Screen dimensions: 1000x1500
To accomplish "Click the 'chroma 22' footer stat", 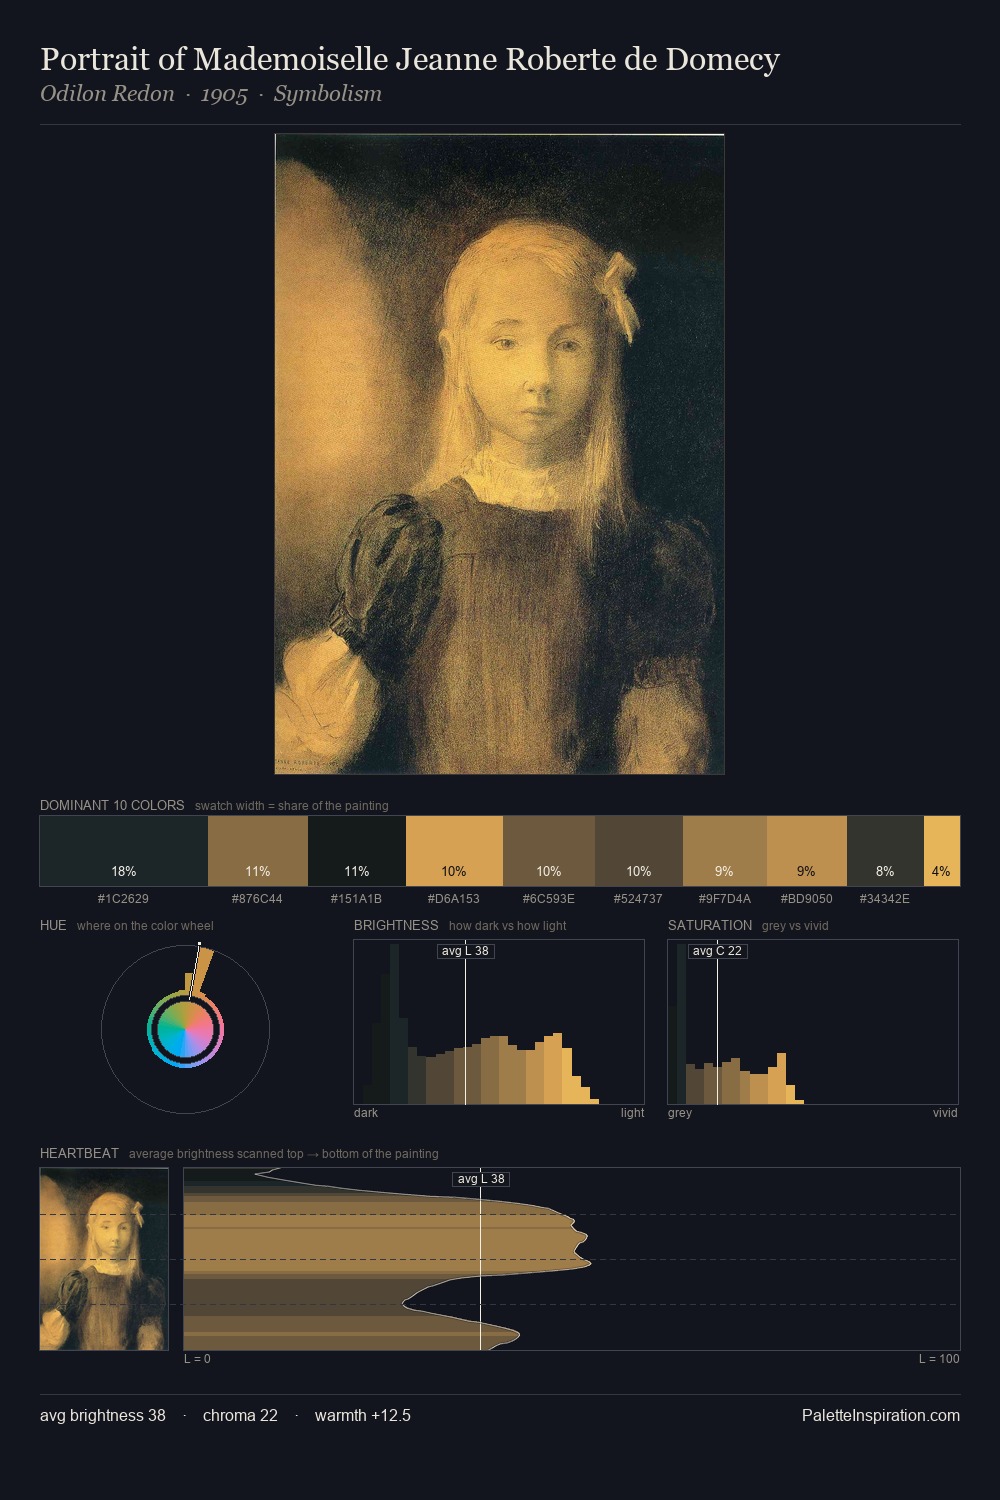I will 240,1415.
